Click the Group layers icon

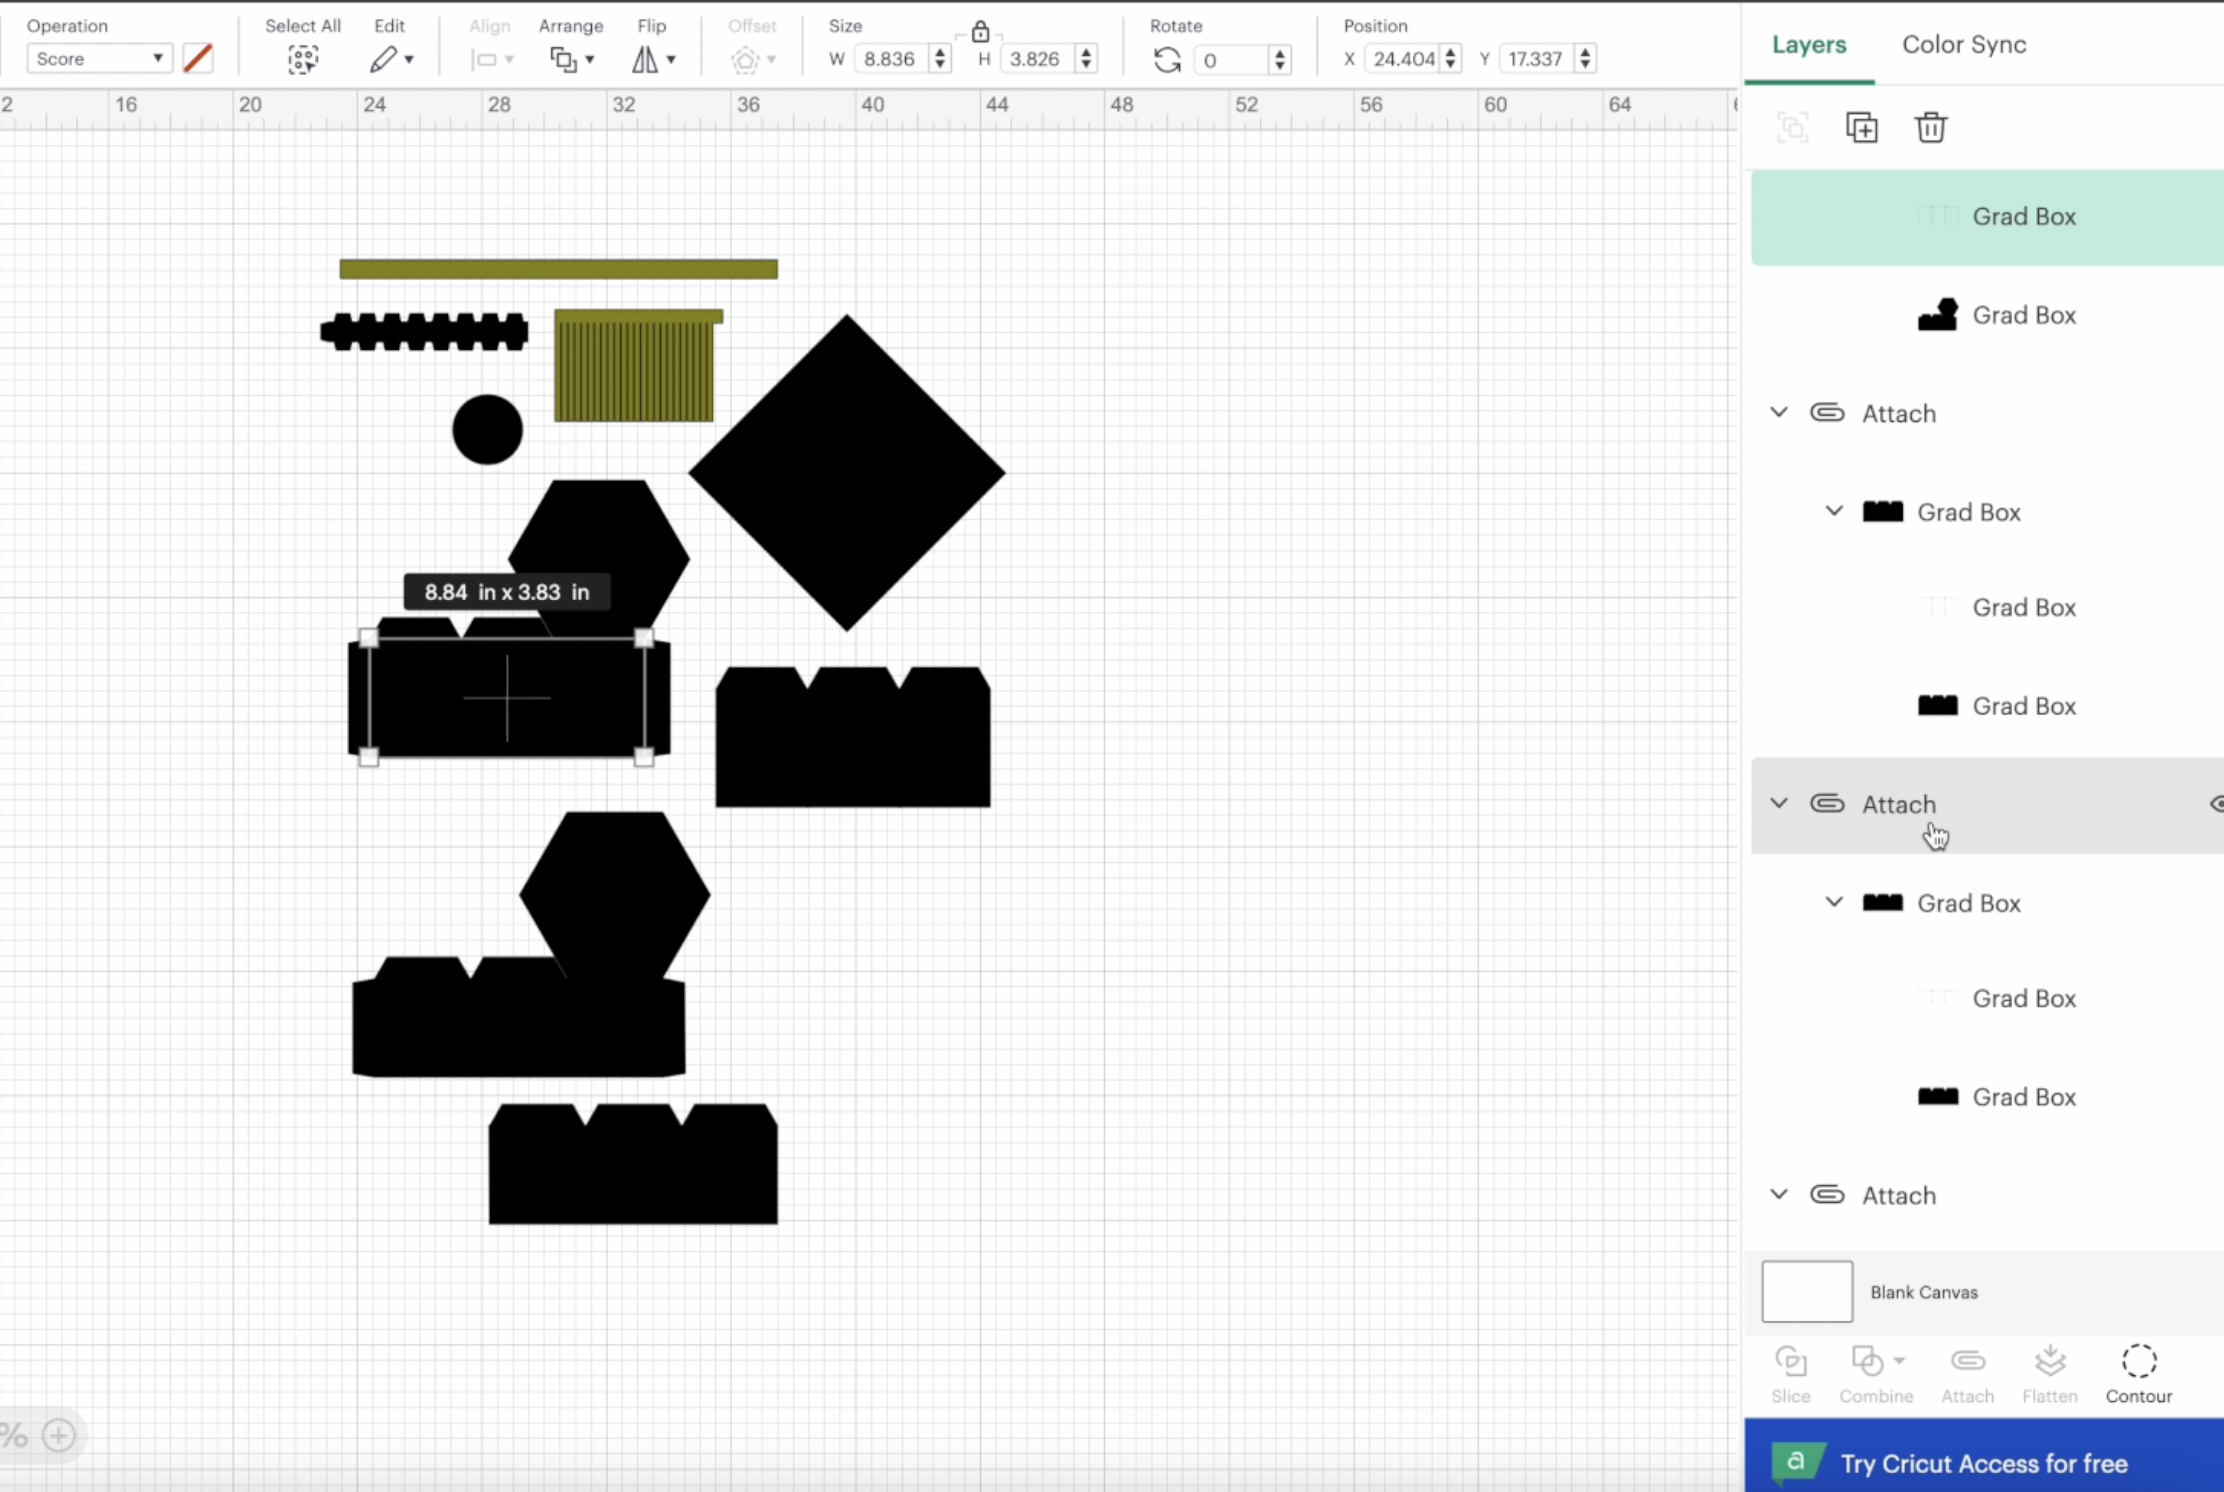point(1792,127)
